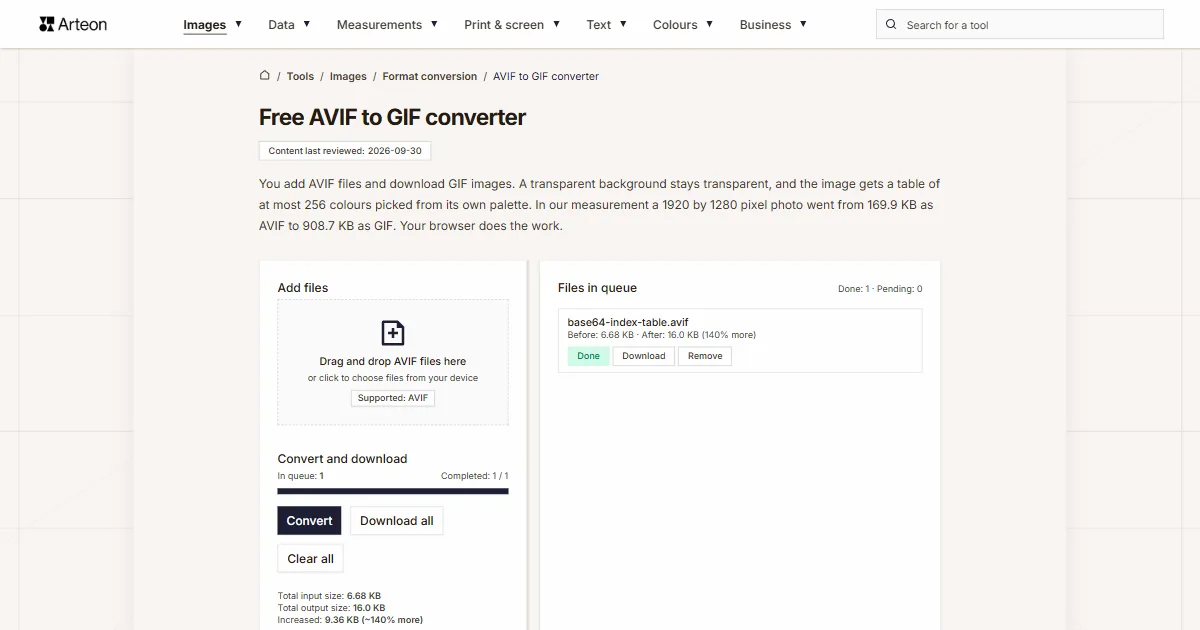The height and width of the screenshot is (630, 1200).
Task: Click the Content last reviewed date badge
Action: click(345, 151)
